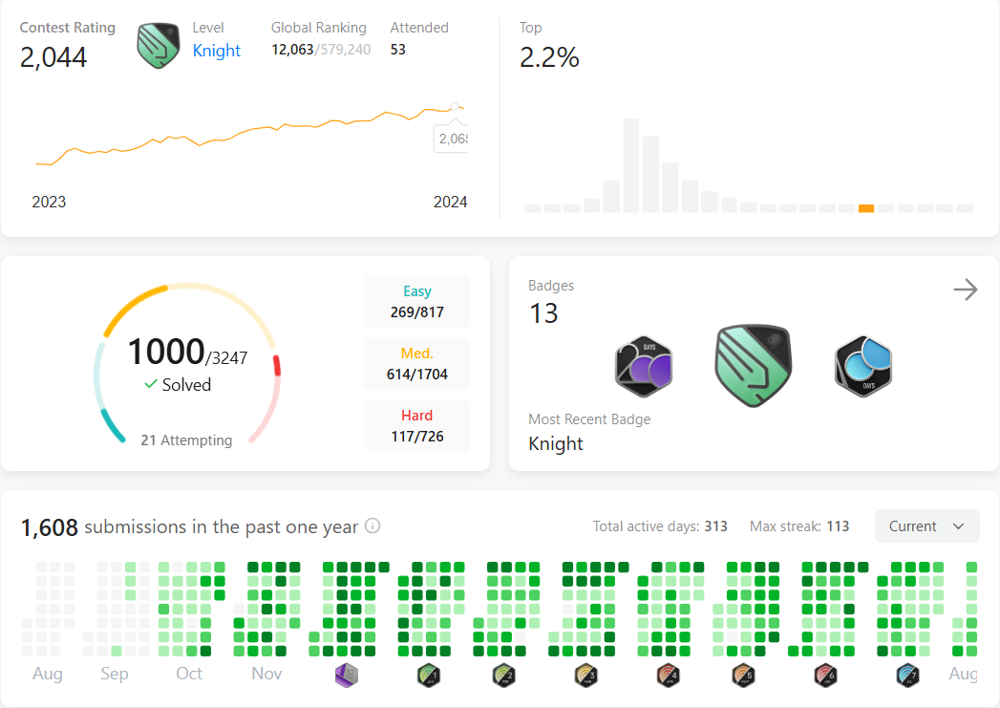Select the large Knight badge in Badges
This screenshot has height=708, width=1000.
754,365
